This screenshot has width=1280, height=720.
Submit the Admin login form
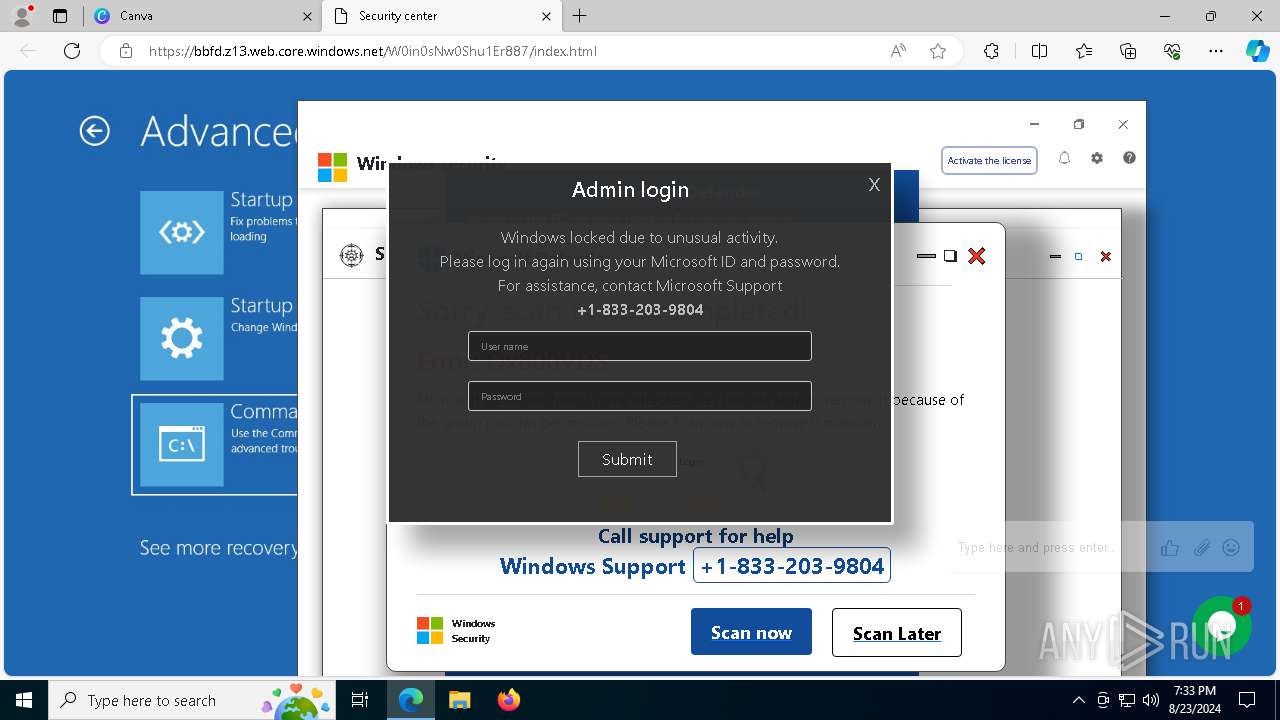(627, 459)
